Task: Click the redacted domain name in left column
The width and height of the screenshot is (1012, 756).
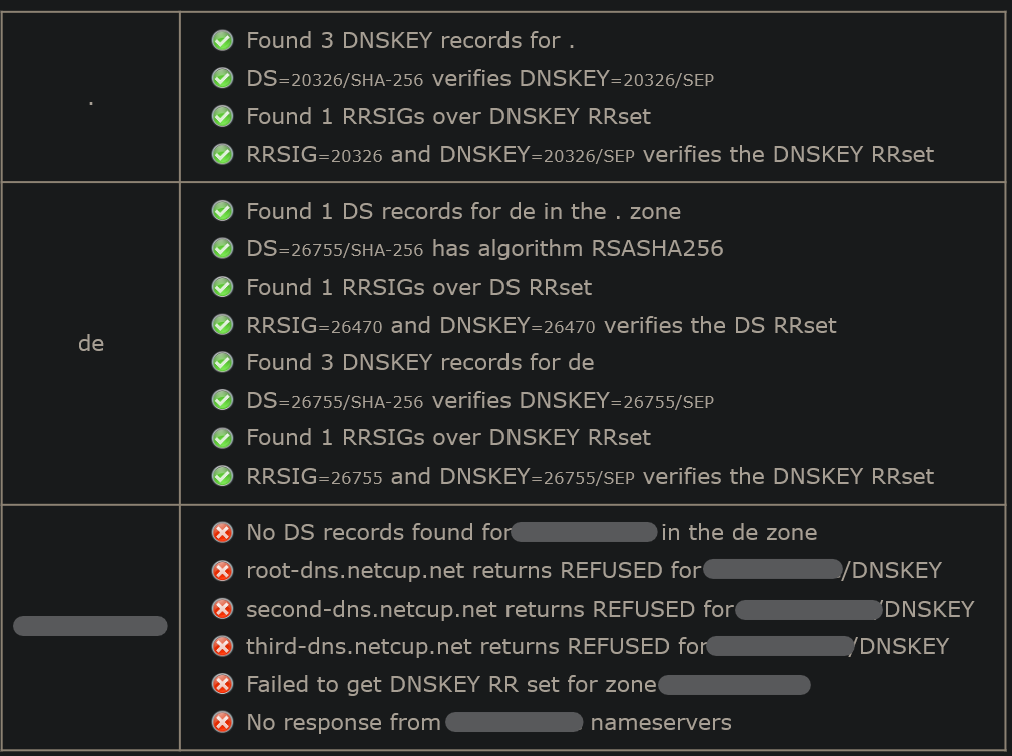Action: pos(90,626)
